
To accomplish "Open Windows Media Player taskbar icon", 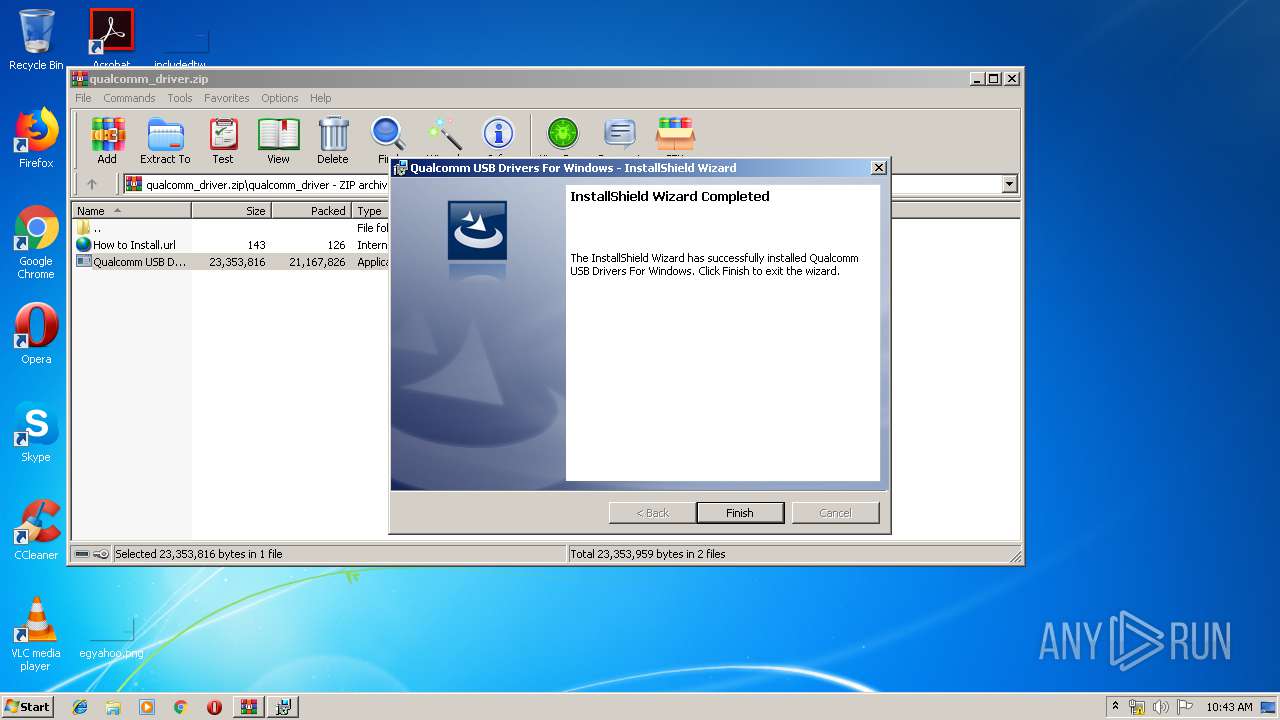I will tap(147, 707).
